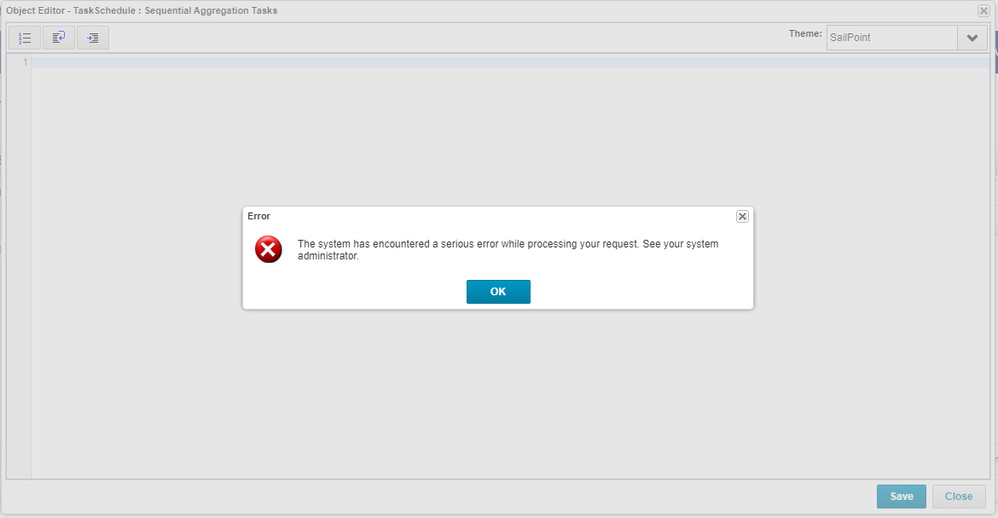Image resolution: width=998 pixels, height=518 pixels.
Task: Click empty editor area below error dialog
Action: pyautogui.click(x=500, y=400)
